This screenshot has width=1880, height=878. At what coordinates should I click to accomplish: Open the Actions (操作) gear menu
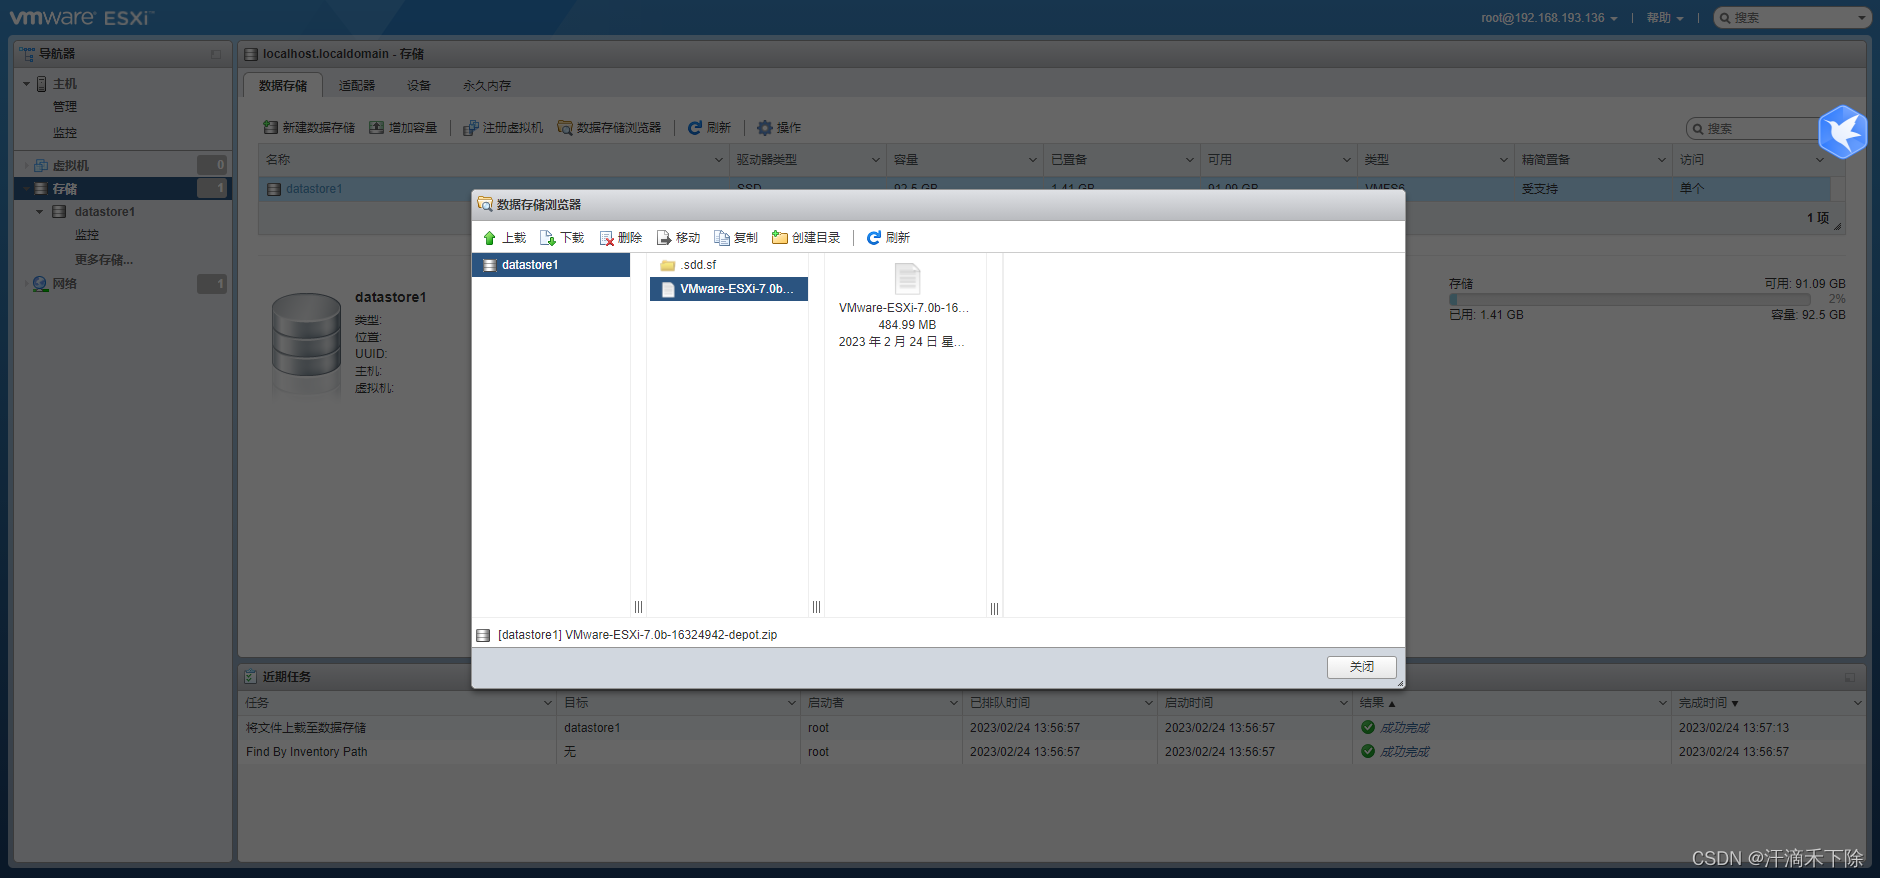coord(779,128)
